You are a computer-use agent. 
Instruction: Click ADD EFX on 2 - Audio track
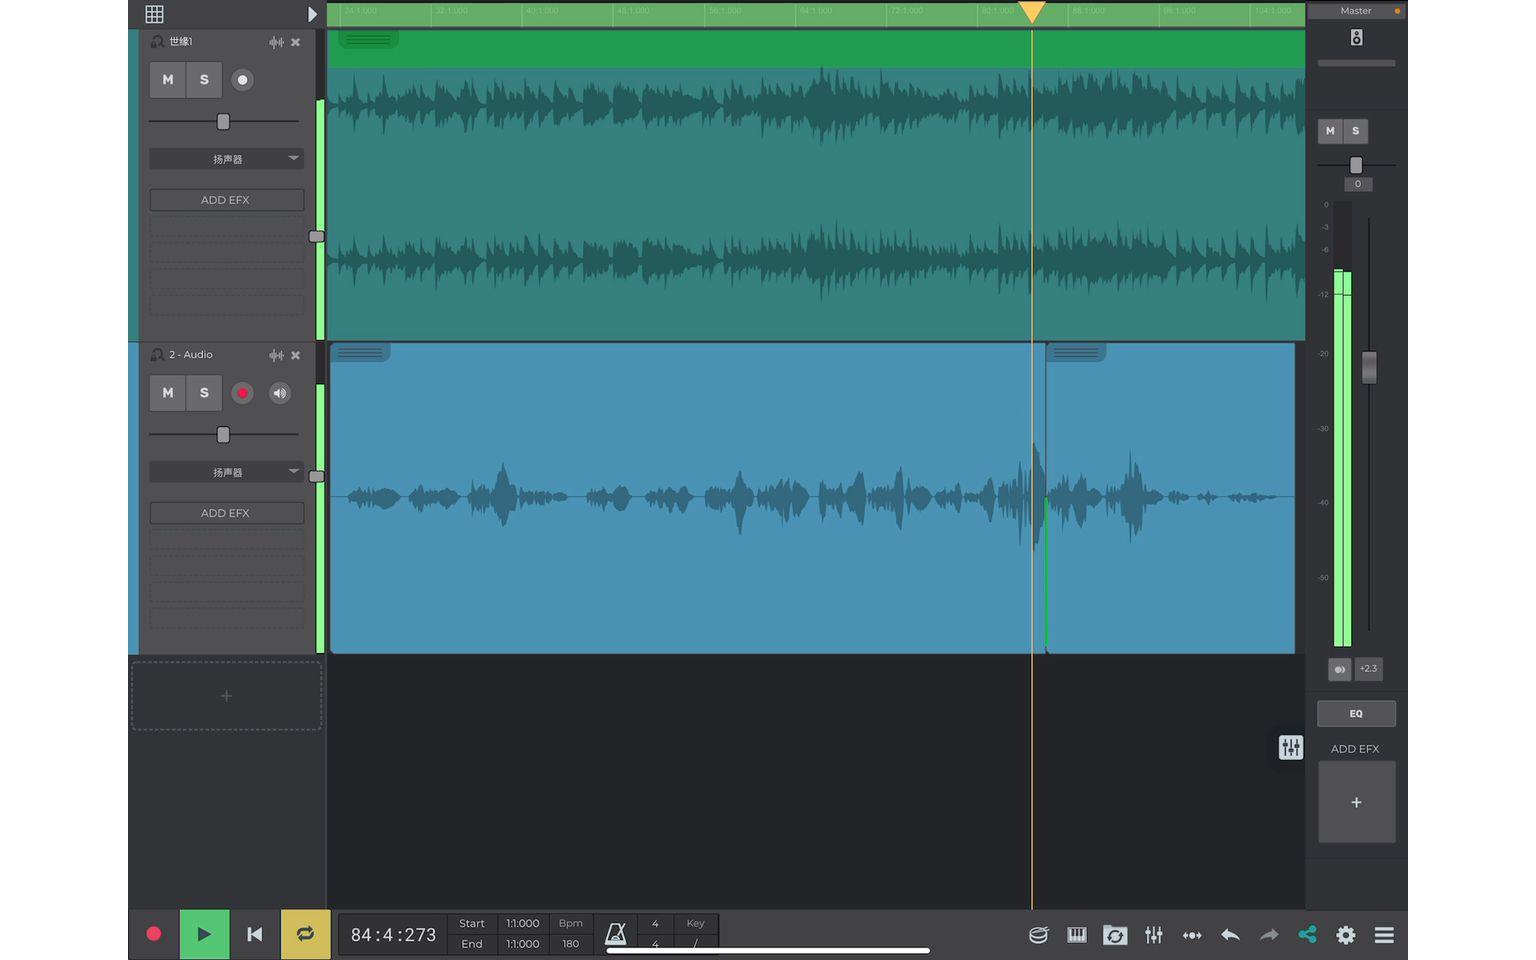click(x=226, y=513)
